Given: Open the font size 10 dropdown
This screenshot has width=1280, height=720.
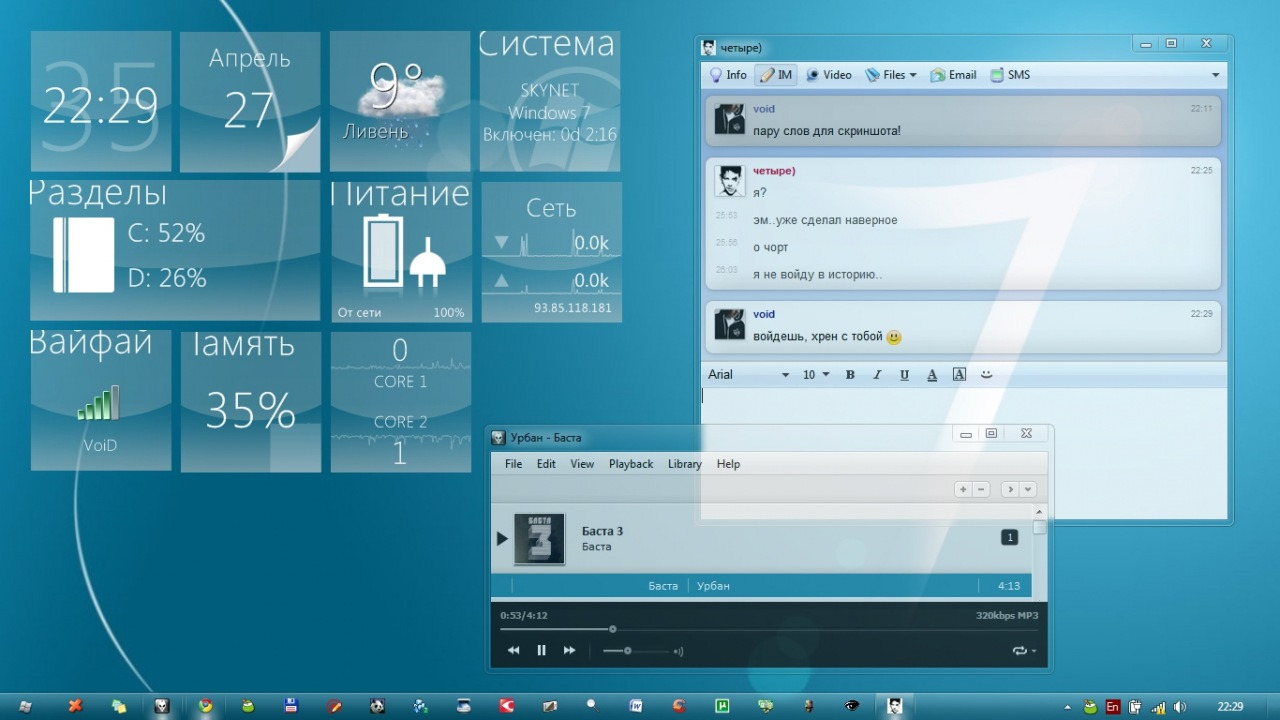Looking at the screenshot, I should click(816, 375).
